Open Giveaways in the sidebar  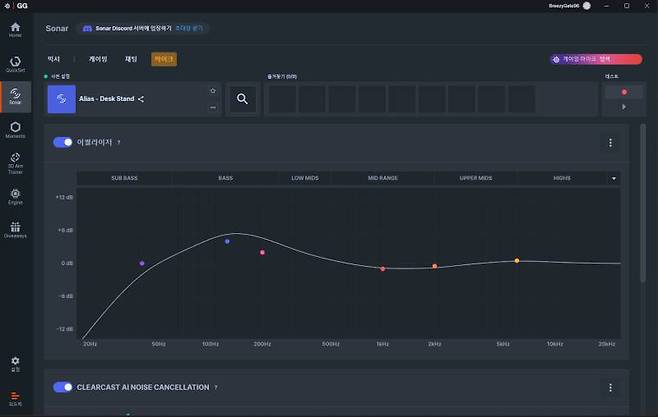16,230
